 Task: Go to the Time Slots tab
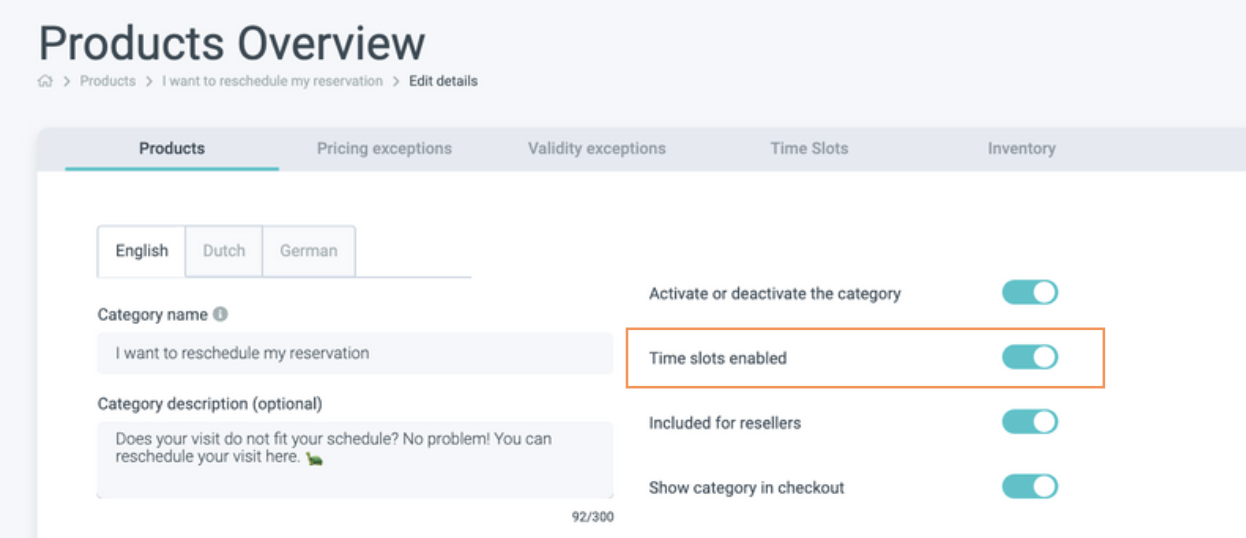tap(809, 149)
